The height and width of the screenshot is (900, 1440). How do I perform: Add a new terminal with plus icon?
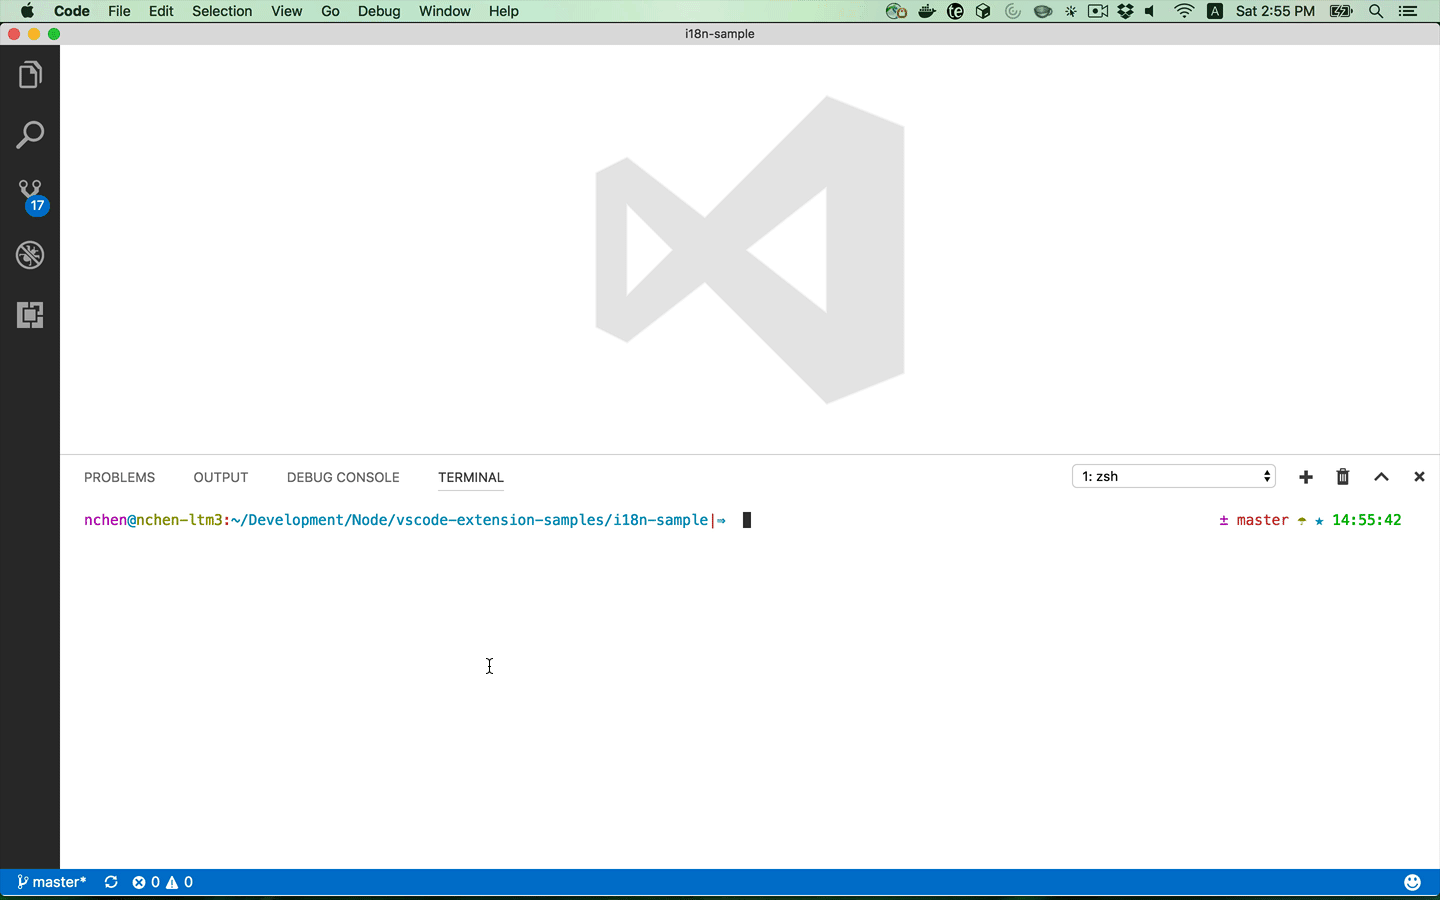click(1306, 477)
